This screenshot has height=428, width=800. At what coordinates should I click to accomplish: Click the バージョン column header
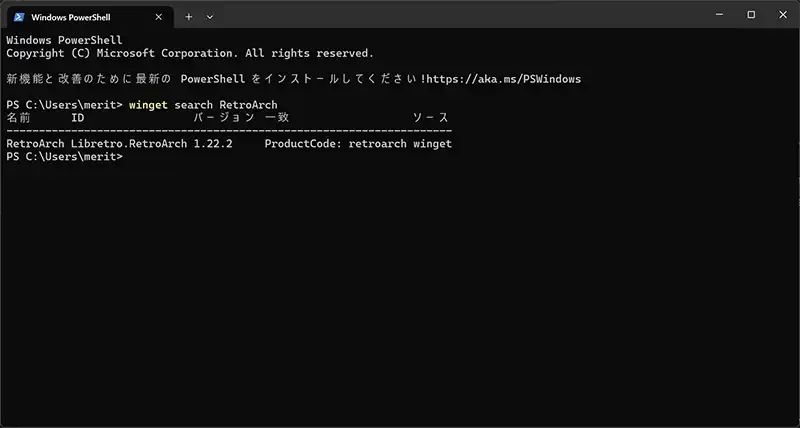(225, 117)
